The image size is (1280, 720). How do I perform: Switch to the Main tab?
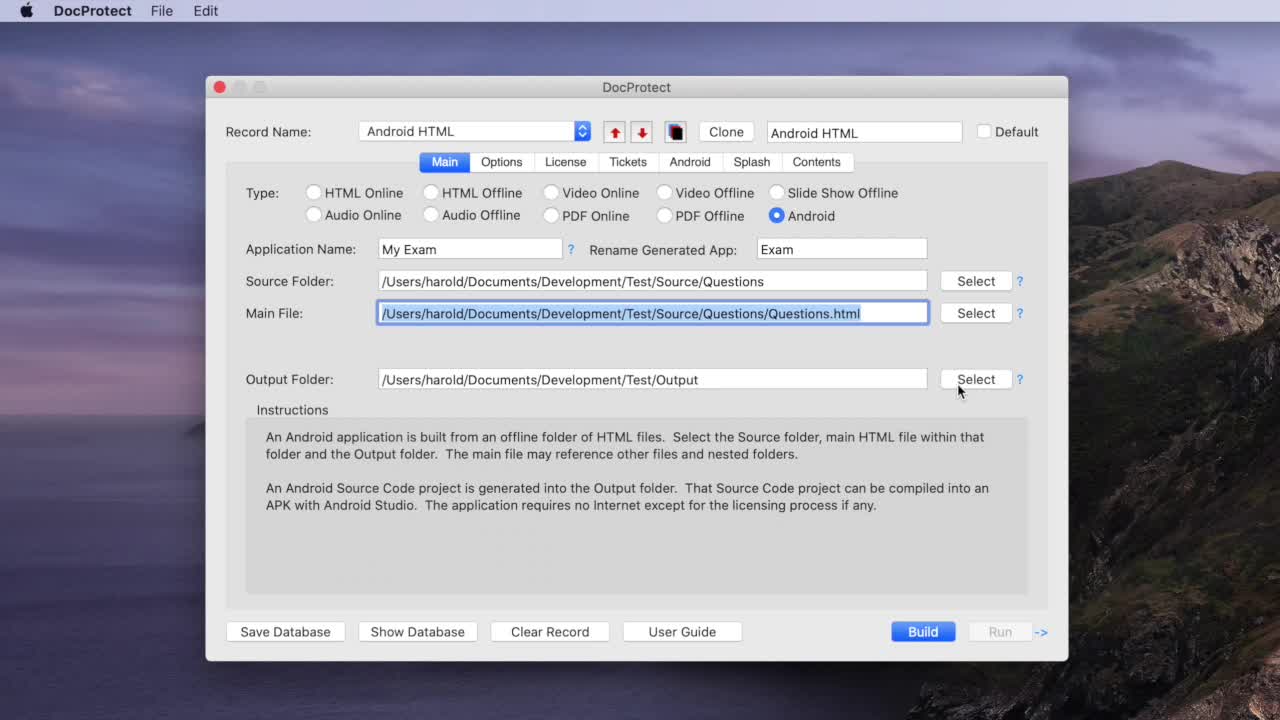coord(445,162)
